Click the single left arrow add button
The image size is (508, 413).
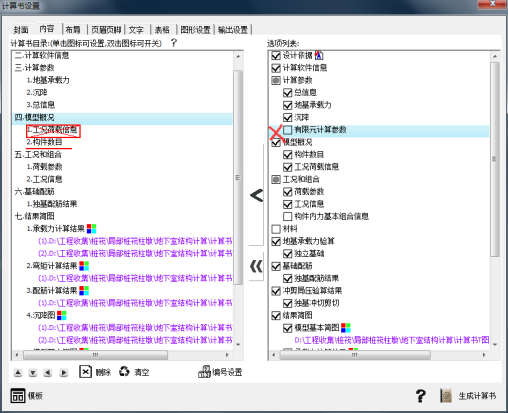point(257,195)
